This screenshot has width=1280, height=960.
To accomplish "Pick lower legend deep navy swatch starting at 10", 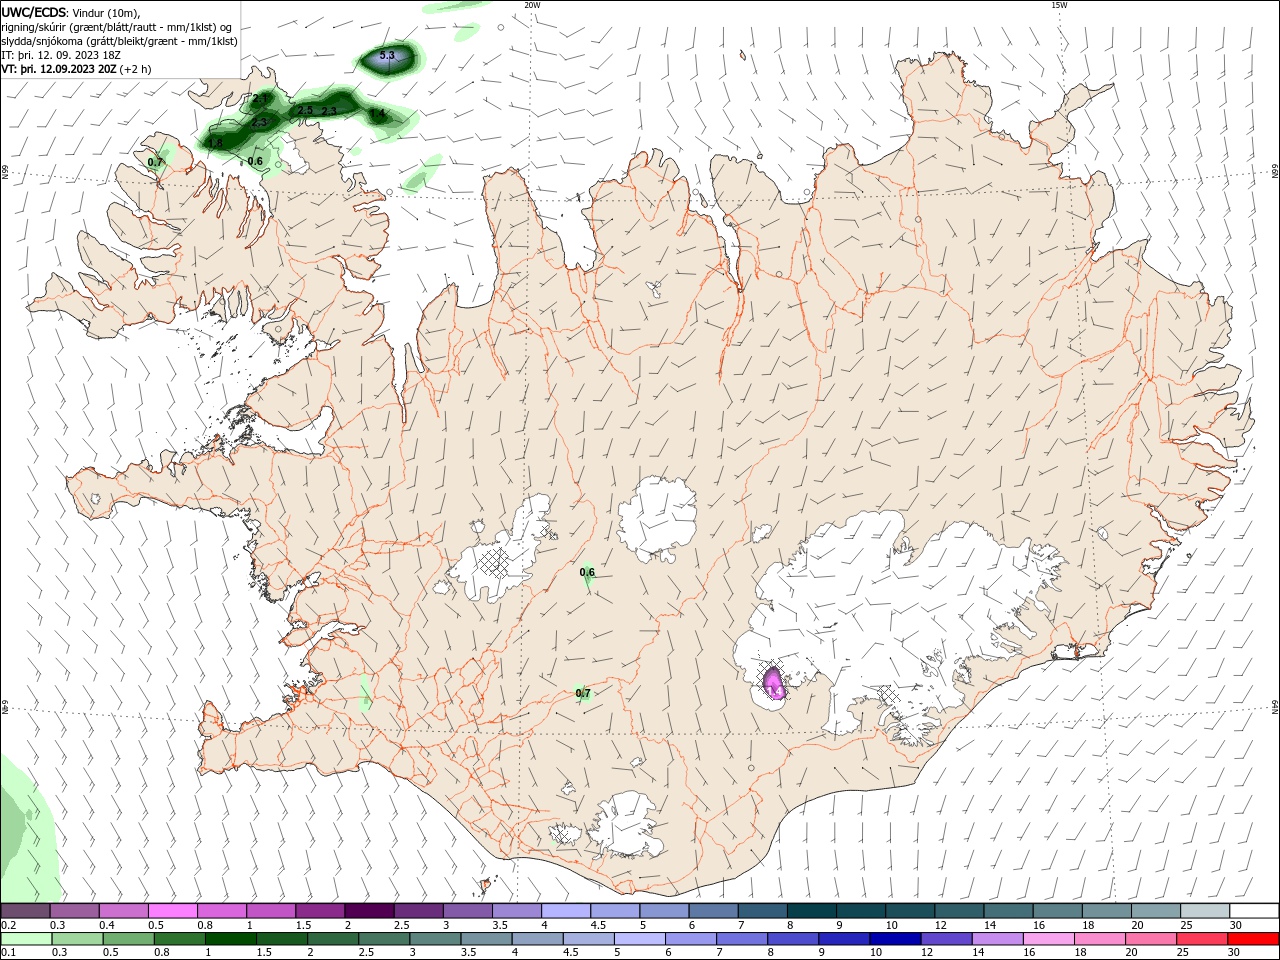I will pyautogui.click(x=895, y=939).
